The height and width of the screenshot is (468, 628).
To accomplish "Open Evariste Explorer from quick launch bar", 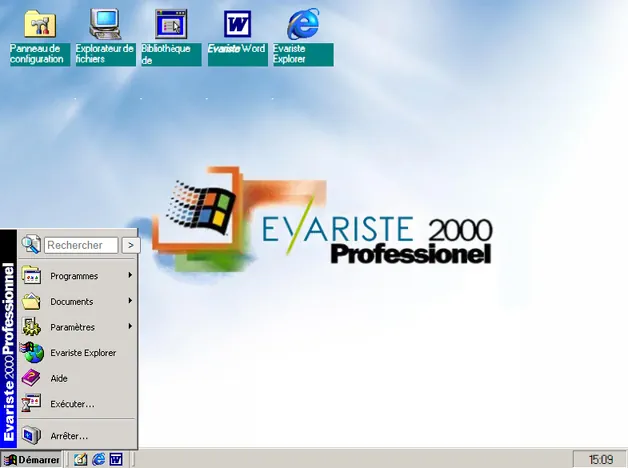I will click(x=98, y=459).
